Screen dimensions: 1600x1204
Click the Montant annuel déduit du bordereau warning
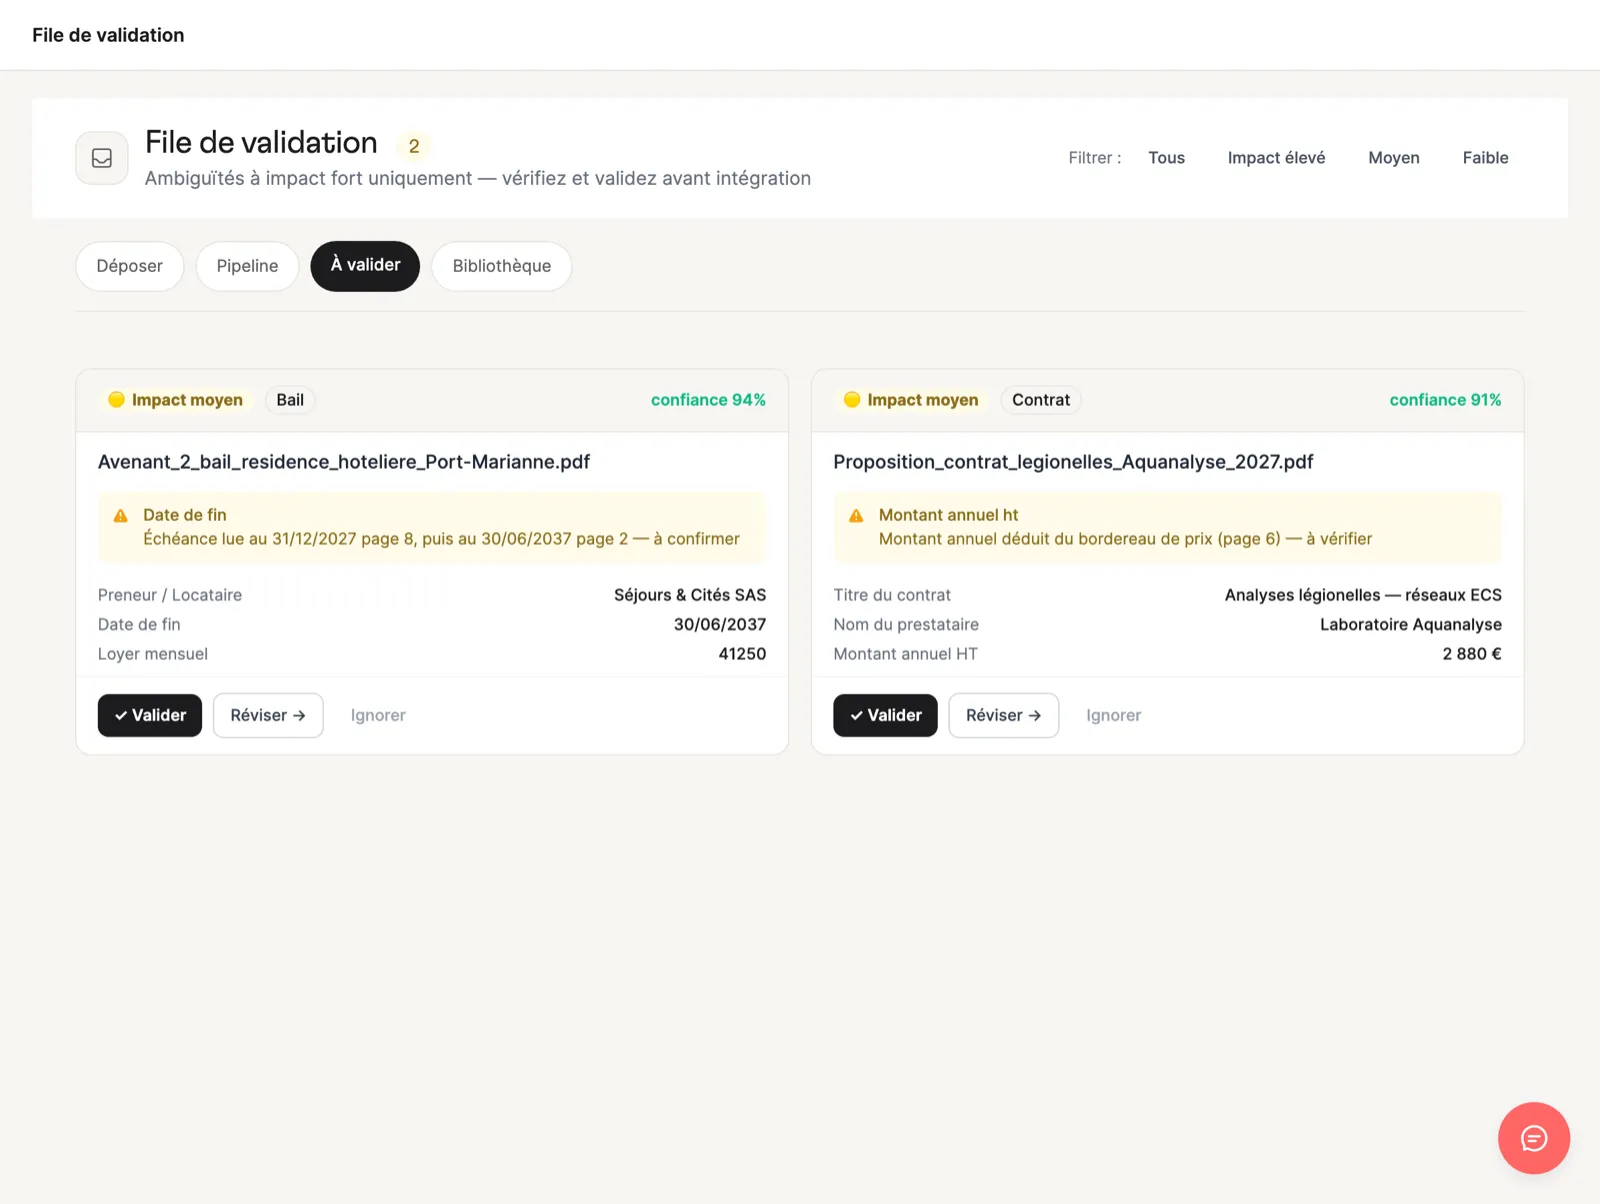1125,539
